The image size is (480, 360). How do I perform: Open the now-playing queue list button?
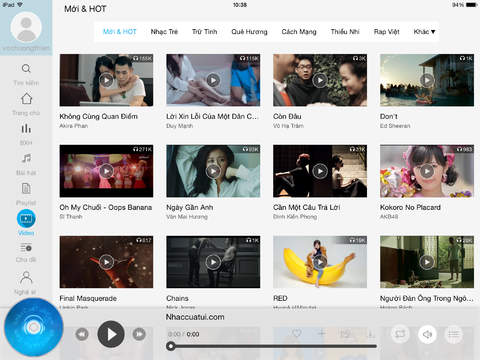pos(454,334)
